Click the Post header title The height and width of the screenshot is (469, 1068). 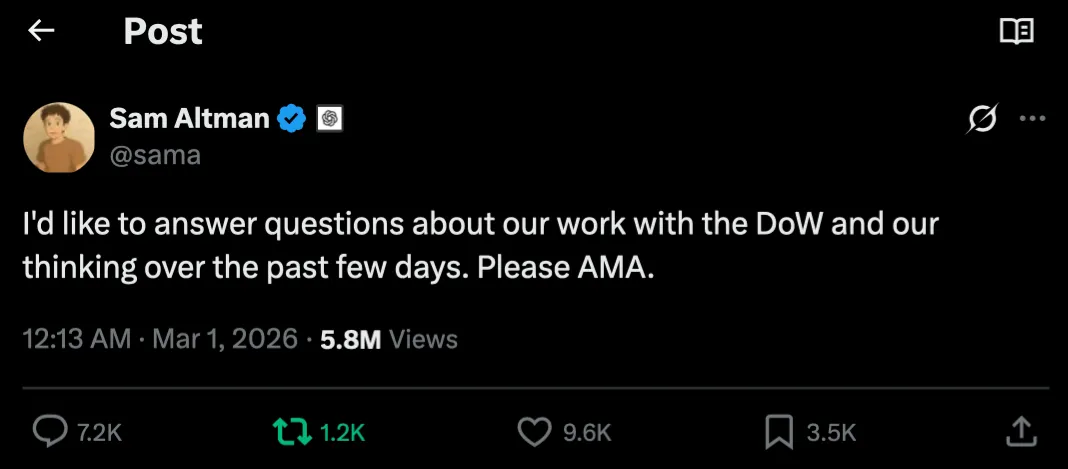(163, 31)
